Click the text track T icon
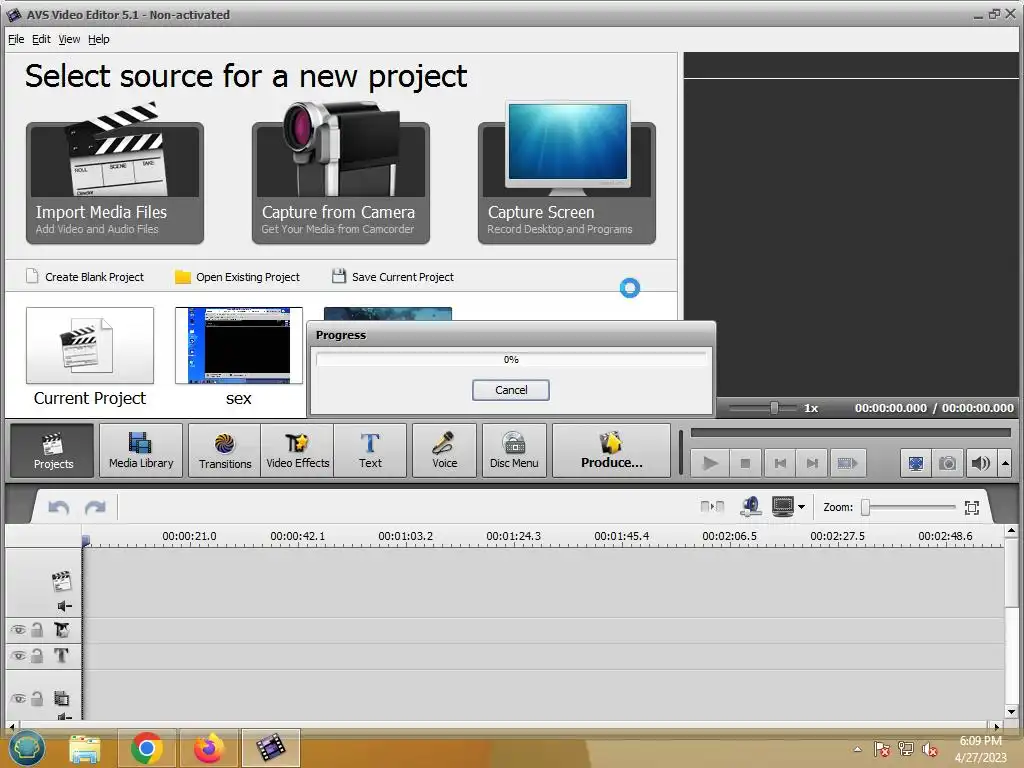 (x=61, y=655)
